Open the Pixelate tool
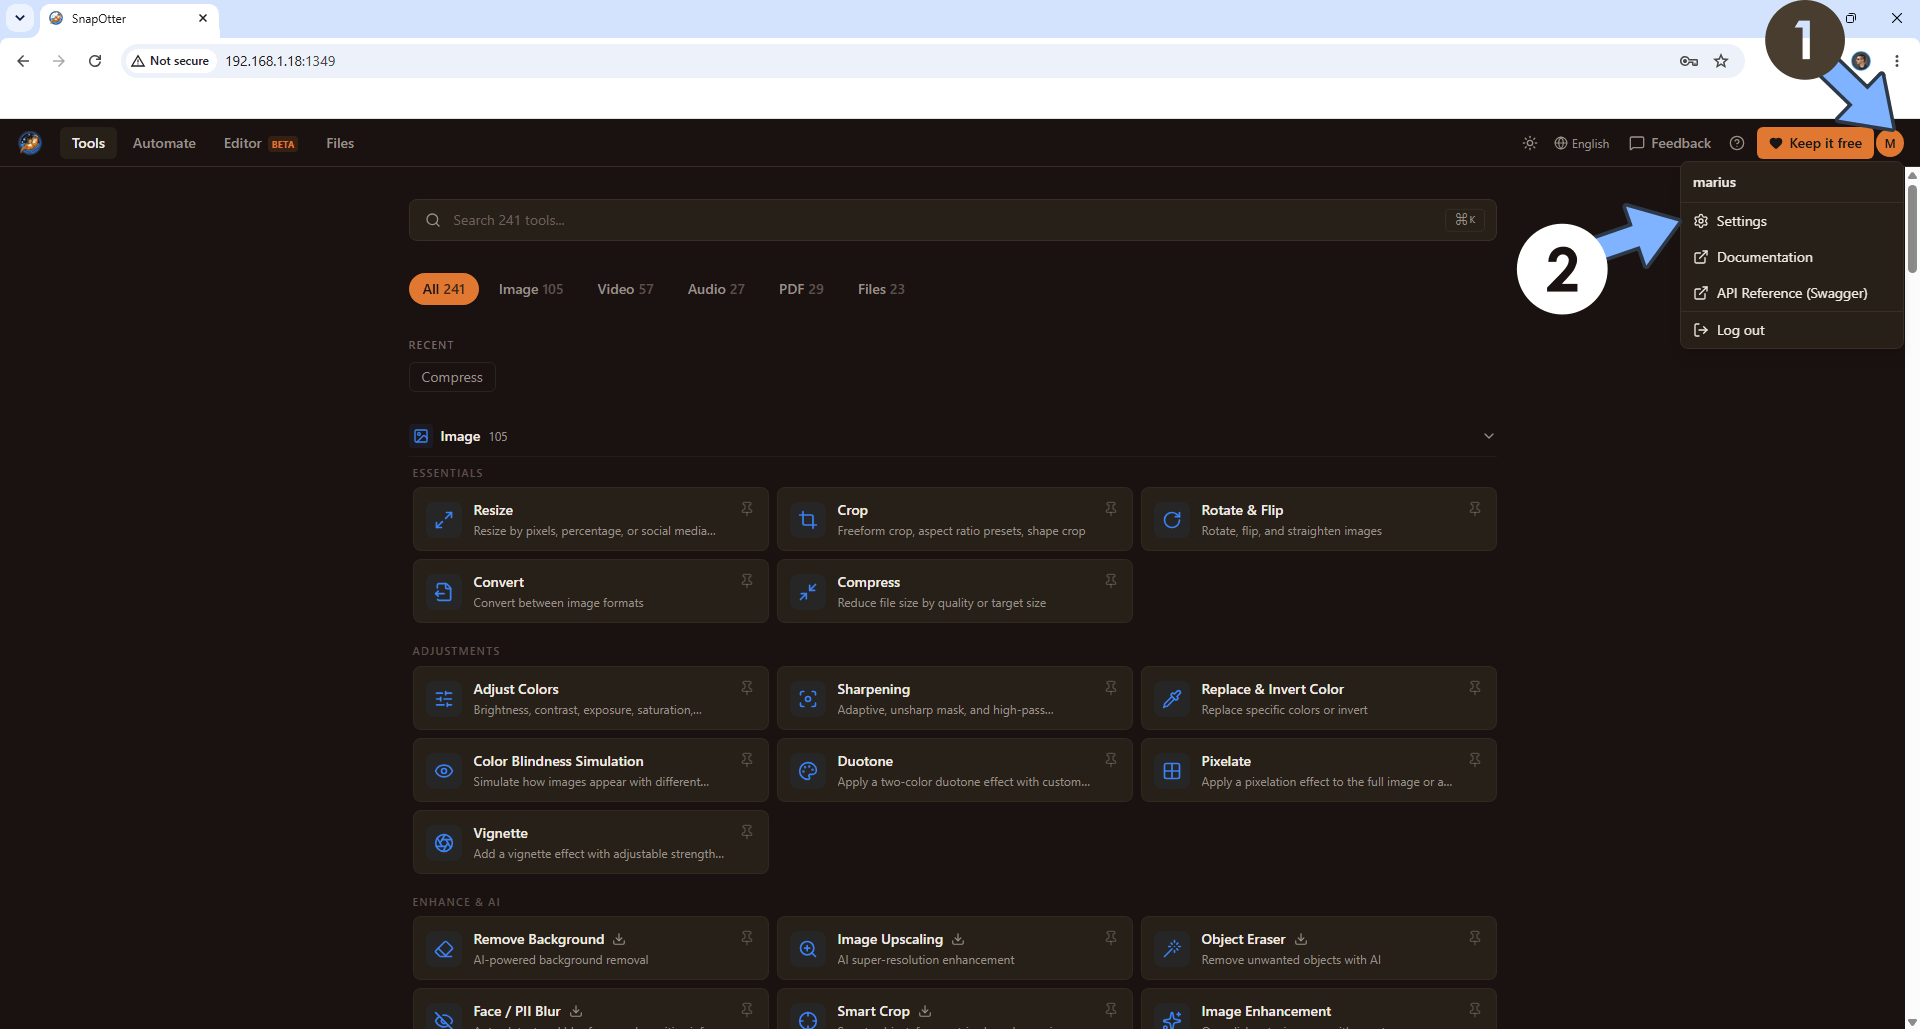 1318,770
